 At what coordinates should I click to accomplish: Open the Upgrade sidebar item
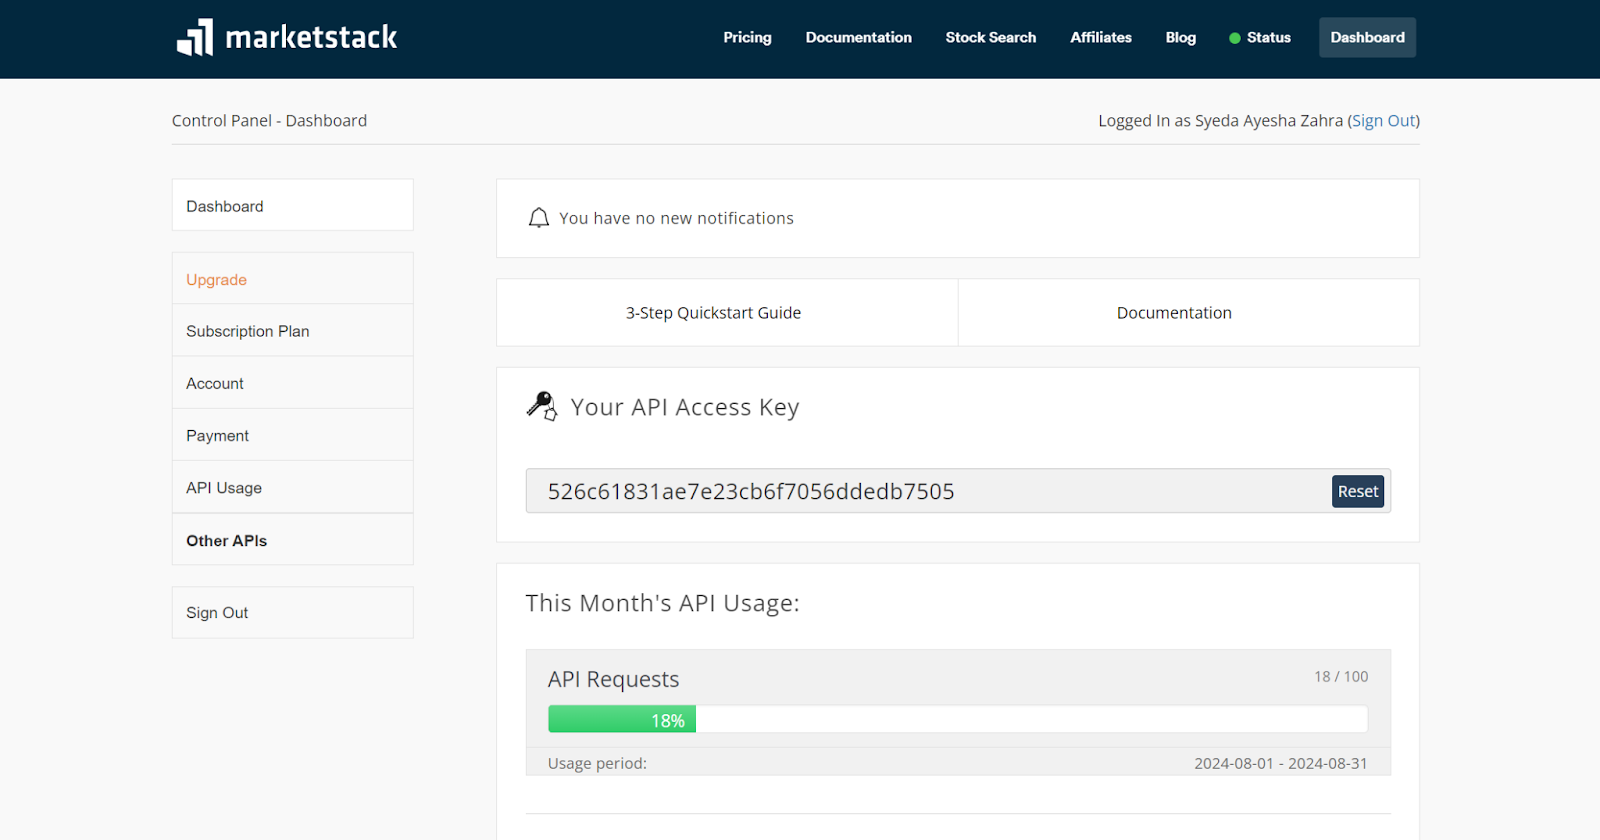tap(293, 279)
